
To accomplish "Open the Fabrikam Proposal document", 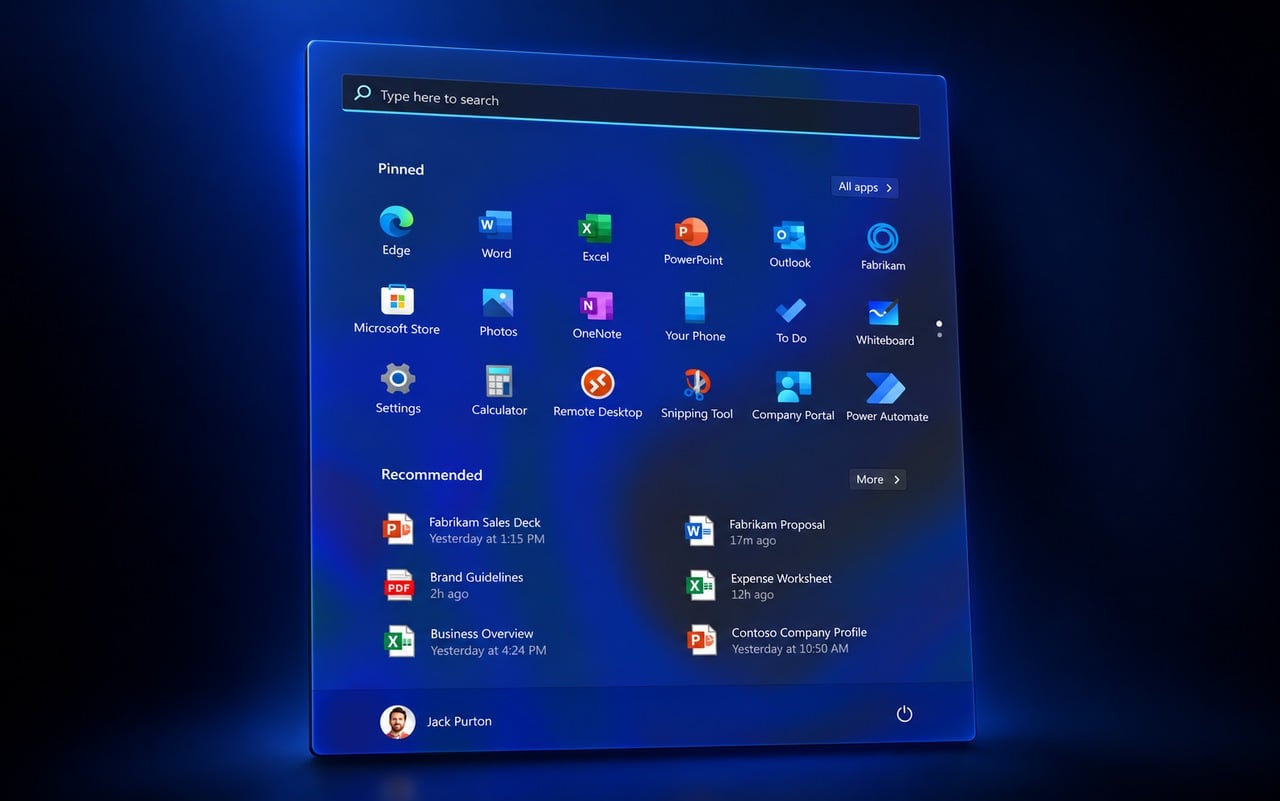I will pyautogui.click(x=755, y=532).
